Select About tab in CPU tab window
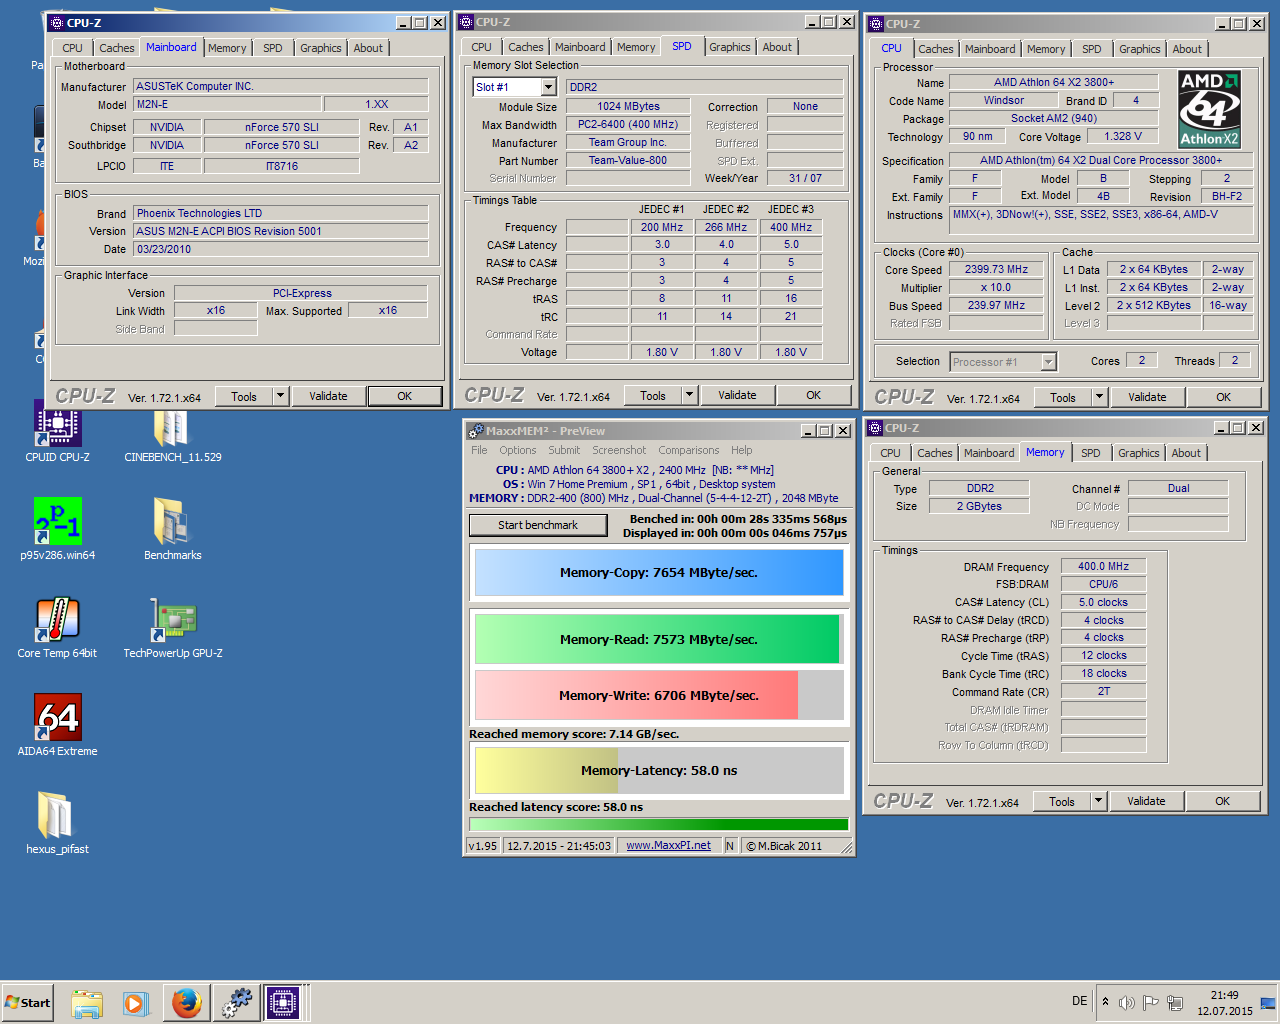 [x=1187, y=49]
